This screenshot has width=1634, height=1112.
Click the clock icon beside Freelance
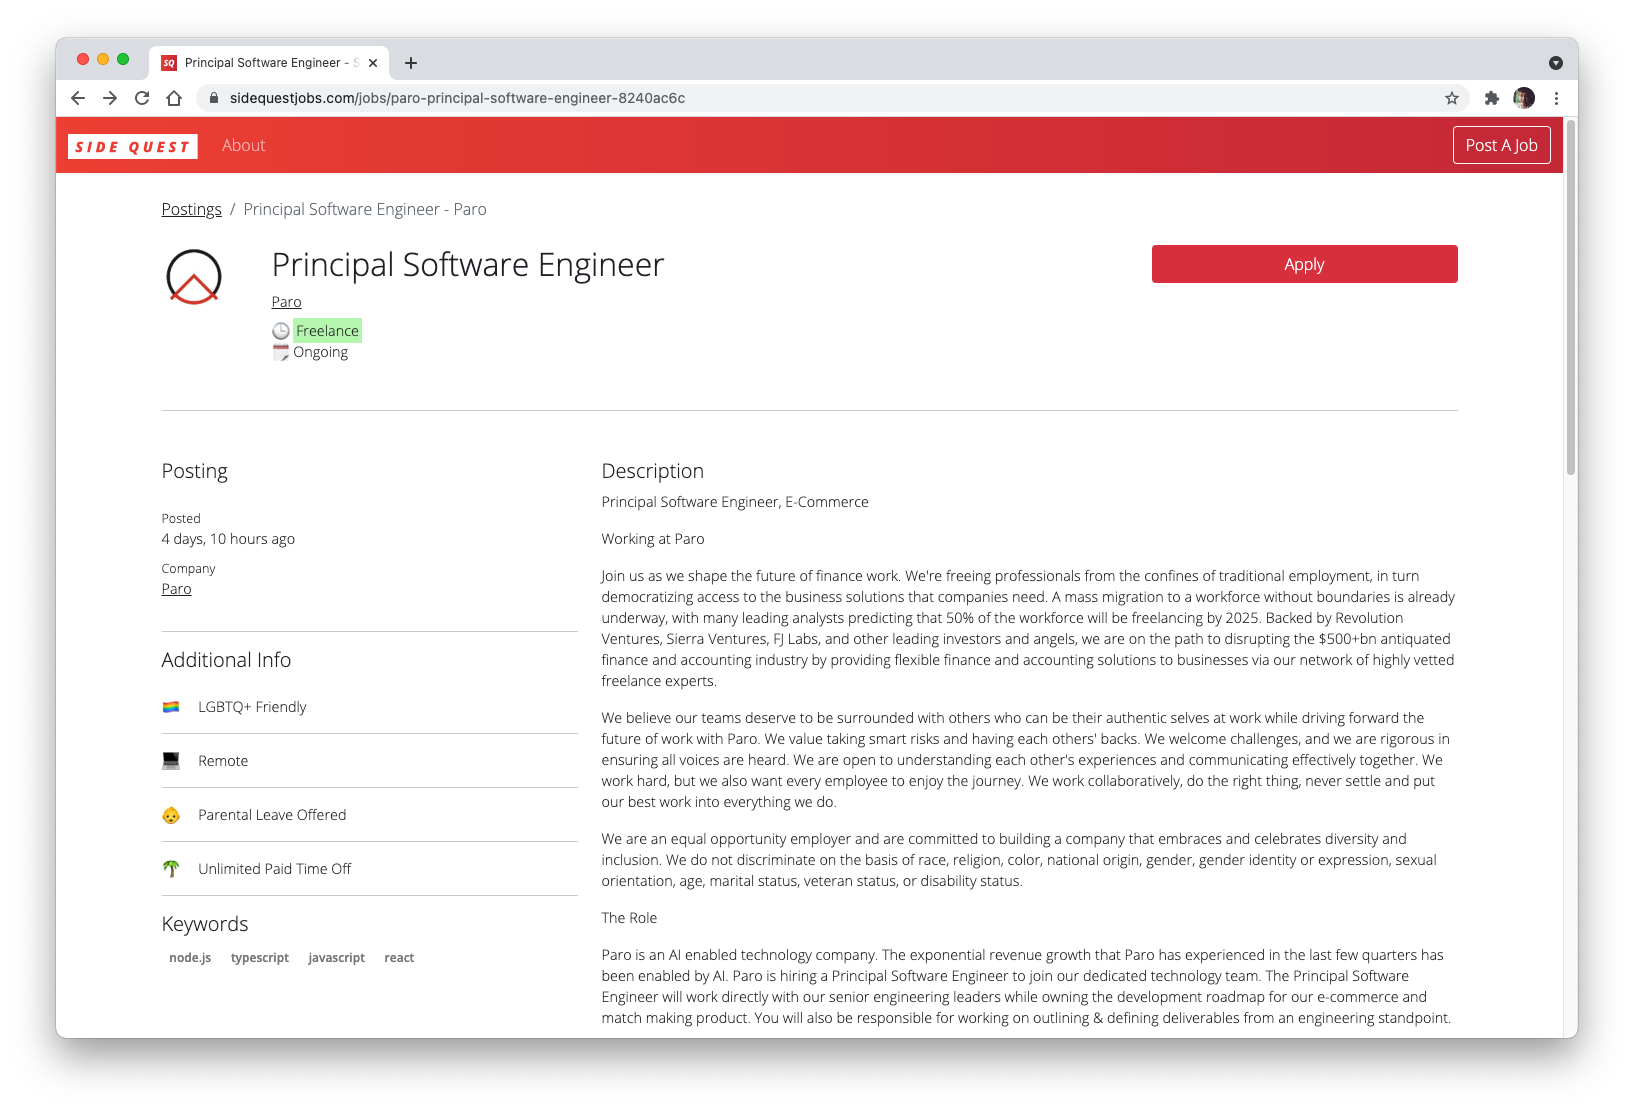pyautogui.click(x=281, y=331)
